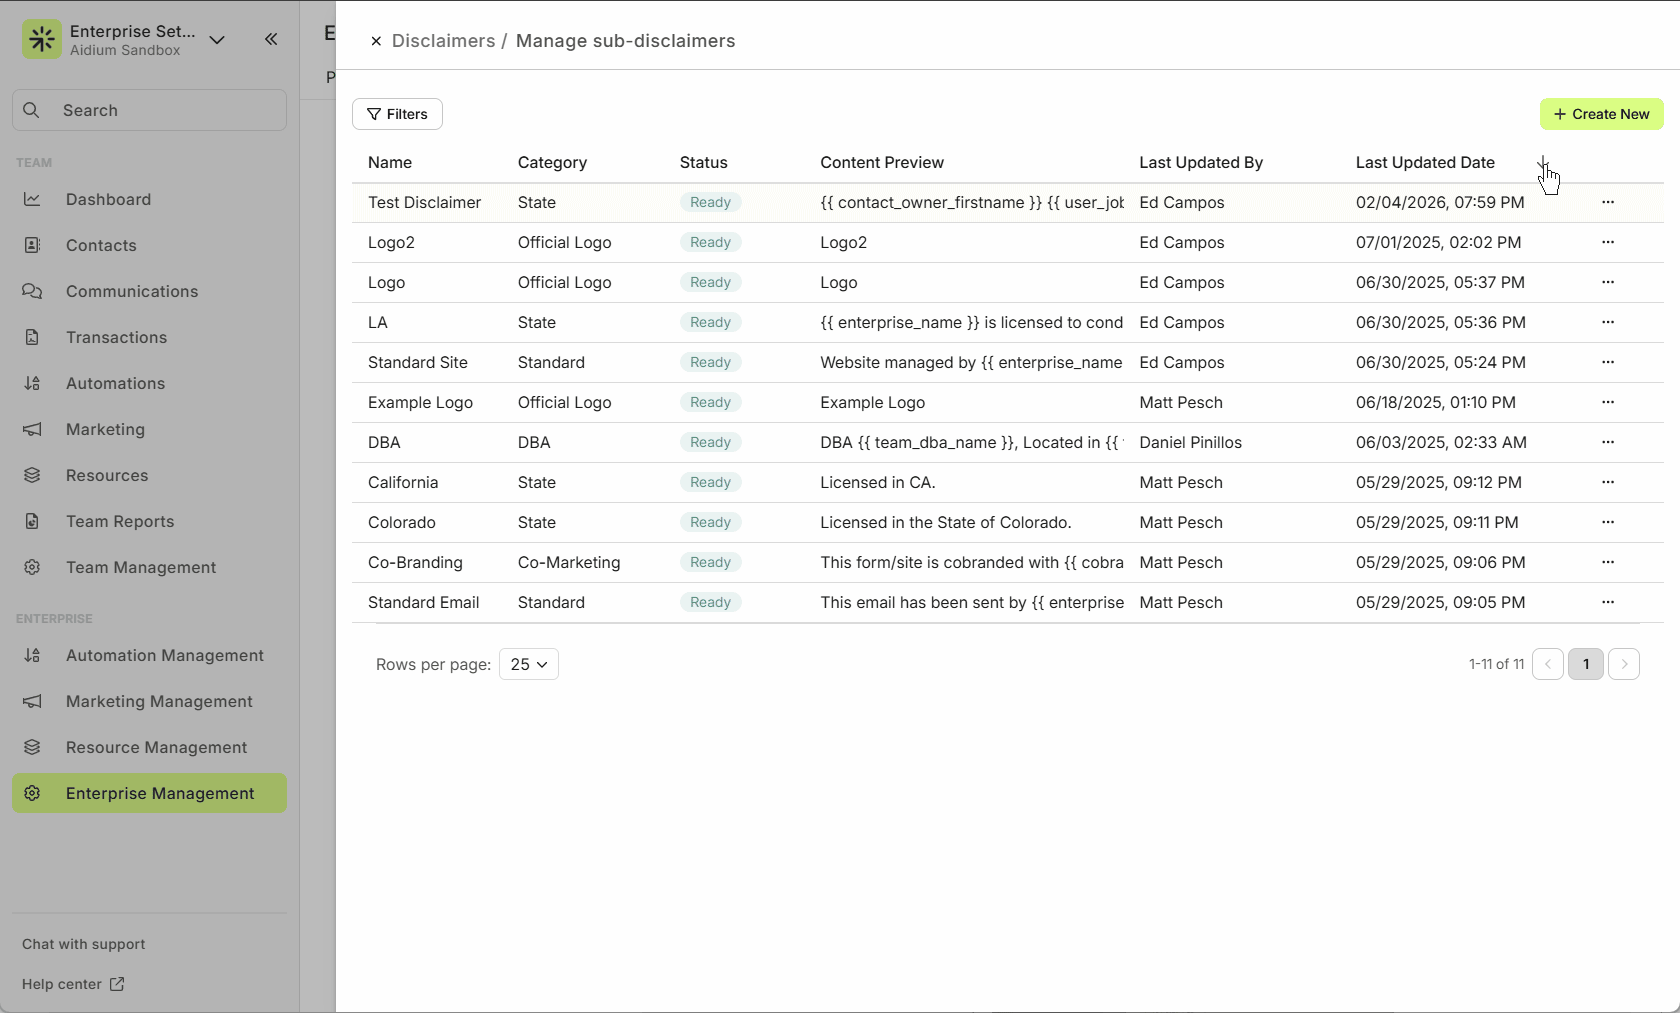Open three-dot menu for California row
Image resolution: width=1680 pixels, height=1013 pixels.
pos(1607,482)
